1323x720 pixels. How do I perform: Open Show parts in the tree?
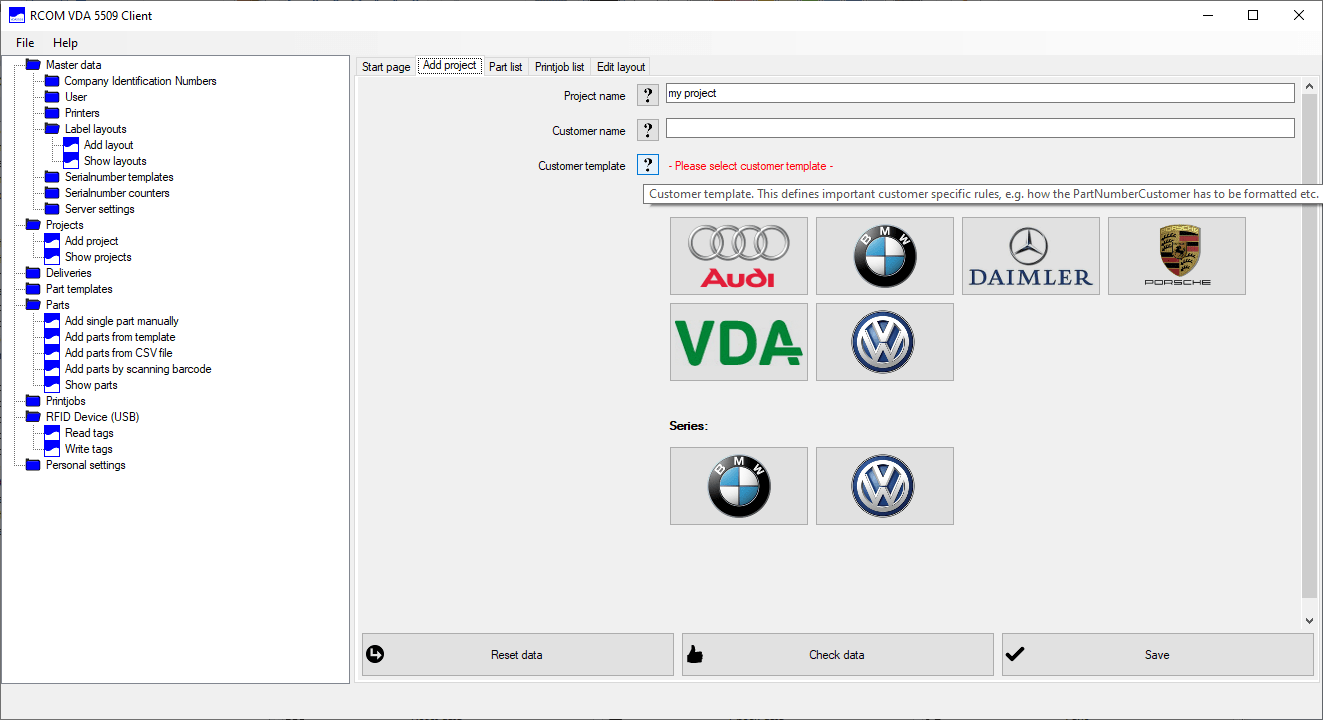[91, 385]
